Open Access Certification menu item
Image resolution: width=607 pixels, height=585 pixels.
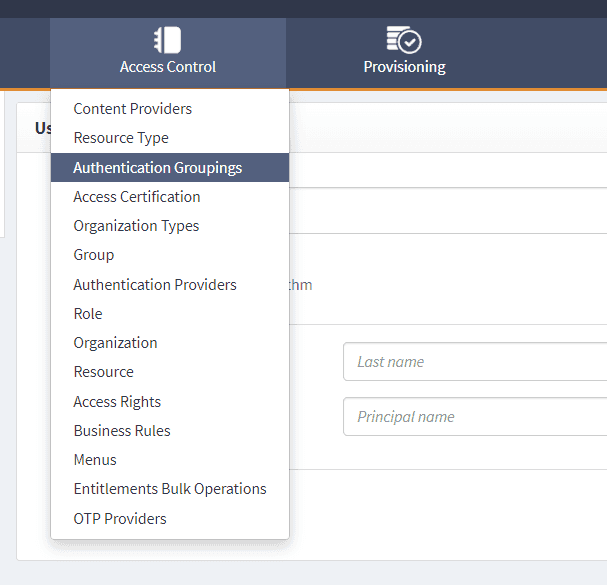pos(136,197)
